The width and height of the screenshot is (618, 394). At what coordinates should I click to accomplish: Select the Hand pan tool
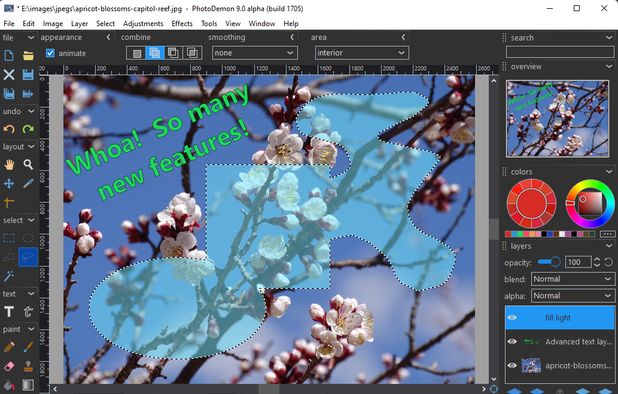pyautogui.click(x=9, y=164)
